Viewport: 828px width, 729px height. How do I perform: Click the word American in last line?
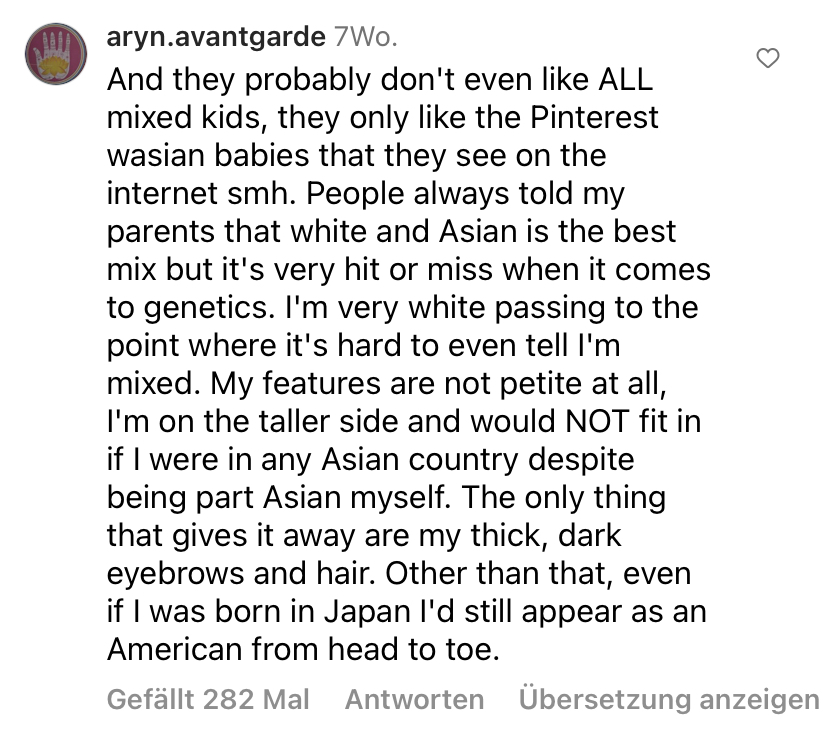pyautogui.click(x=174, y=649)
